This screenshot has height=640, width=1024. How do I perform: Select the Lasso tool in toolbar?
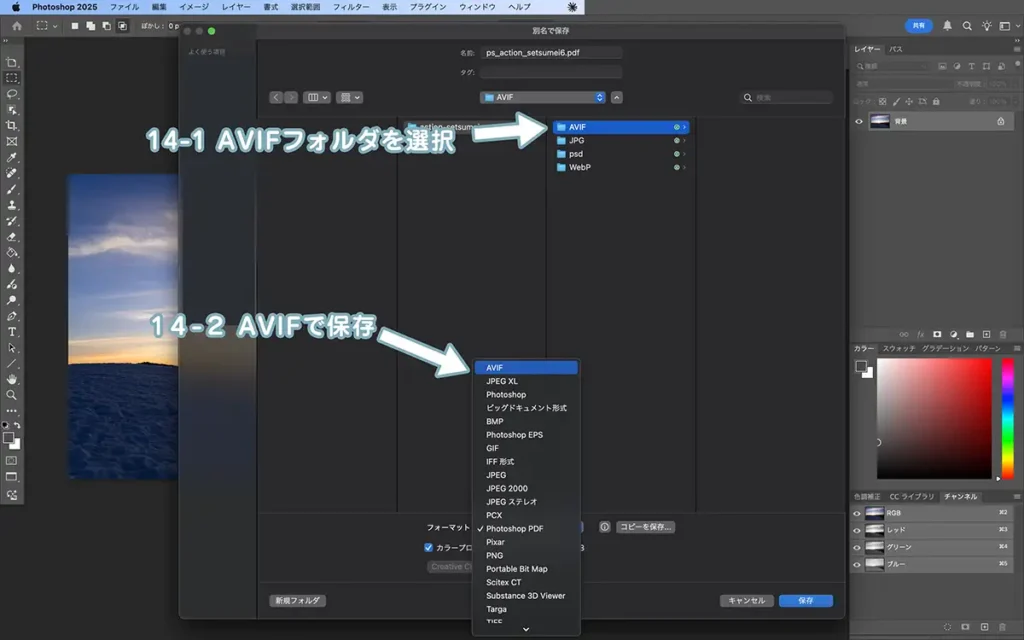pos(12,93)
